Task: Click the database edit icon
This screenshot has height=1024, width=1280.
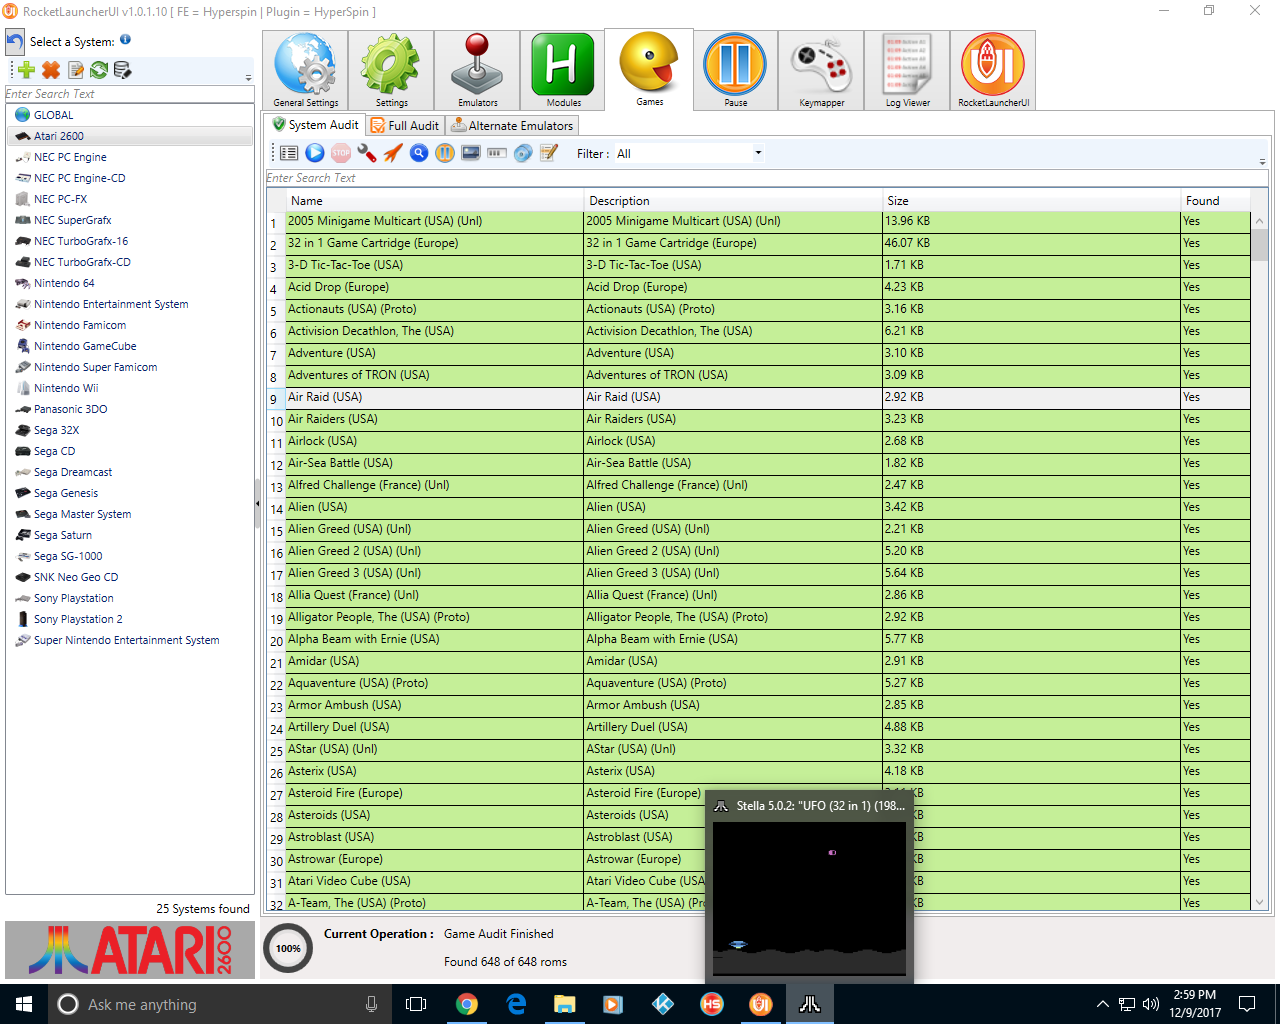Action: pos(122,70)
